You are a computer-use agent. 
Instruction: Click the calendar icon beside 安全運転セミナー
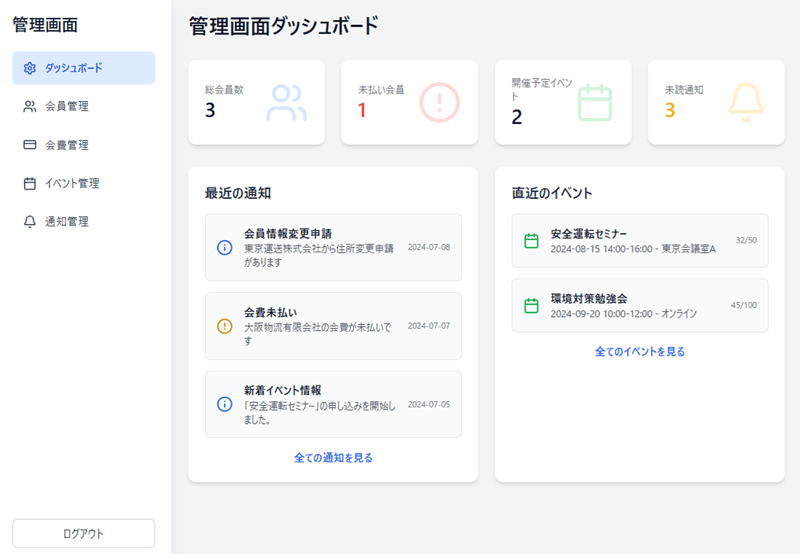coord(531,241)
